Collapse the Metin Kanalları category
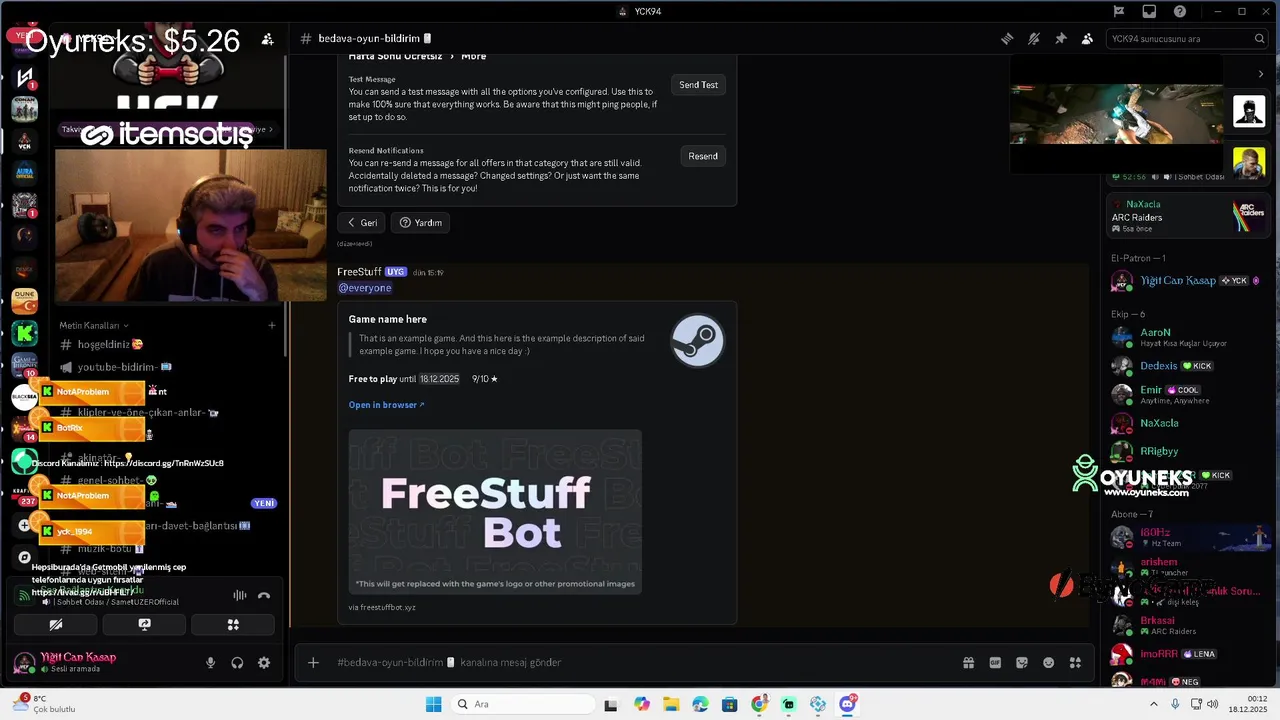Image resolution: width=1280 pixels, height=720 pixels. pyautogui.click(x=94, y=326)
